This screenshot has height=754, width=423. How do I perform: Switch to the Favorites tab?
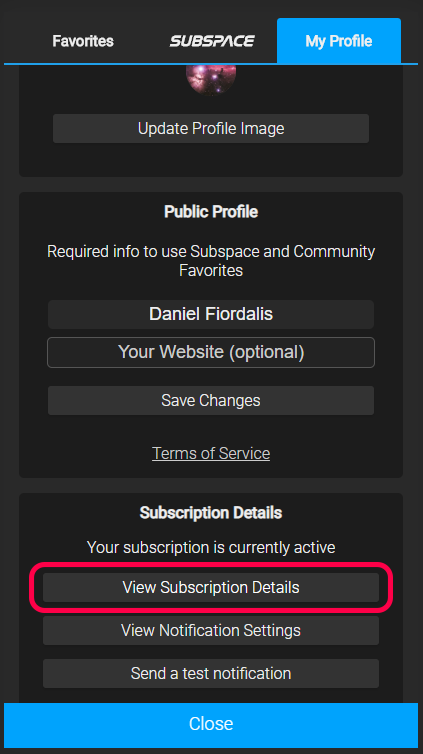pyautogui.click(x=83, y=41)
